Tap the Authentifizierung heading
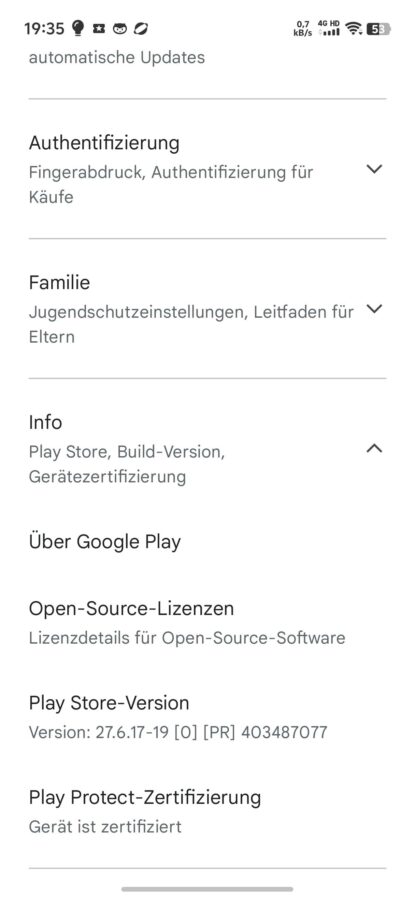Viewport: 415px width, 900px height. [x=104, y=143]
